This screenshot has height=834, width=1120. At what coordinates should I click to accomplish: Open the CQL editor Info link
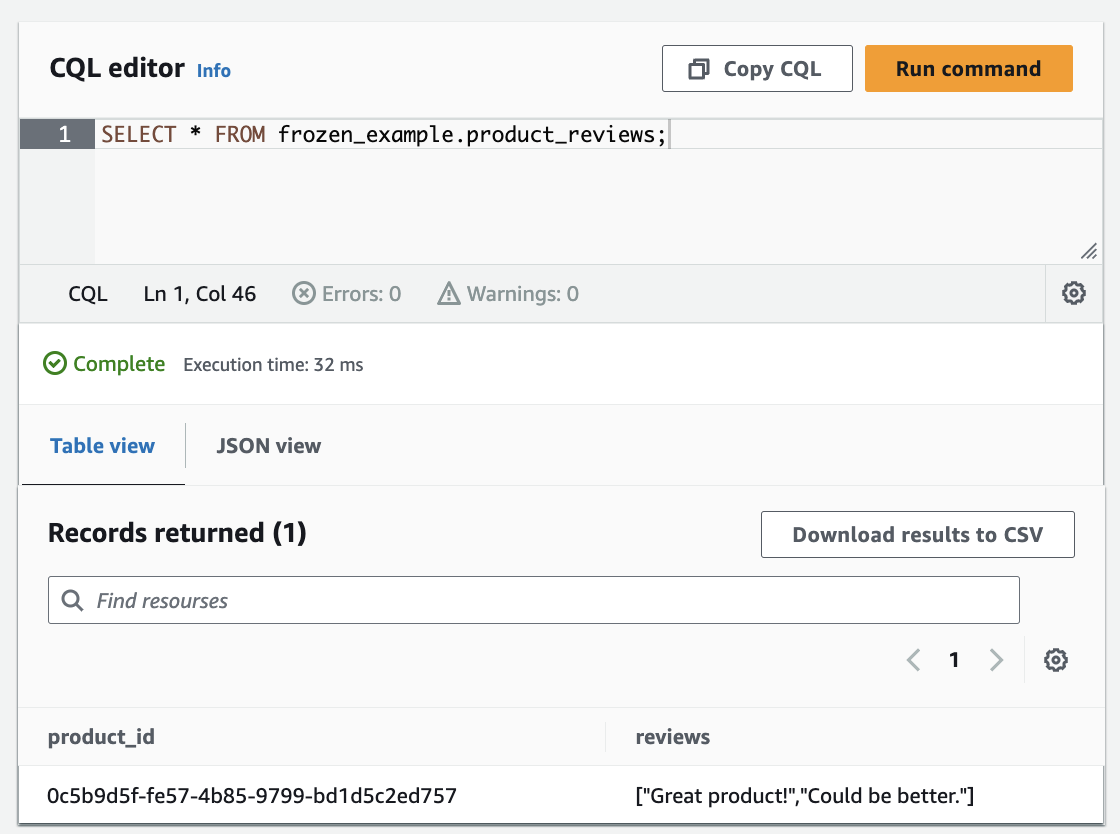click(x=214, y=70)
